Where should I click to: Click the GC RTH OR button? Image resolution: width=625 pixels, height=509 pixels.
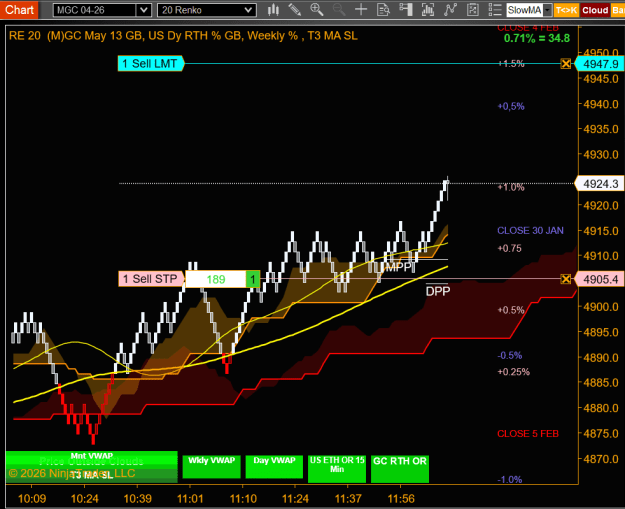point(400,468)
